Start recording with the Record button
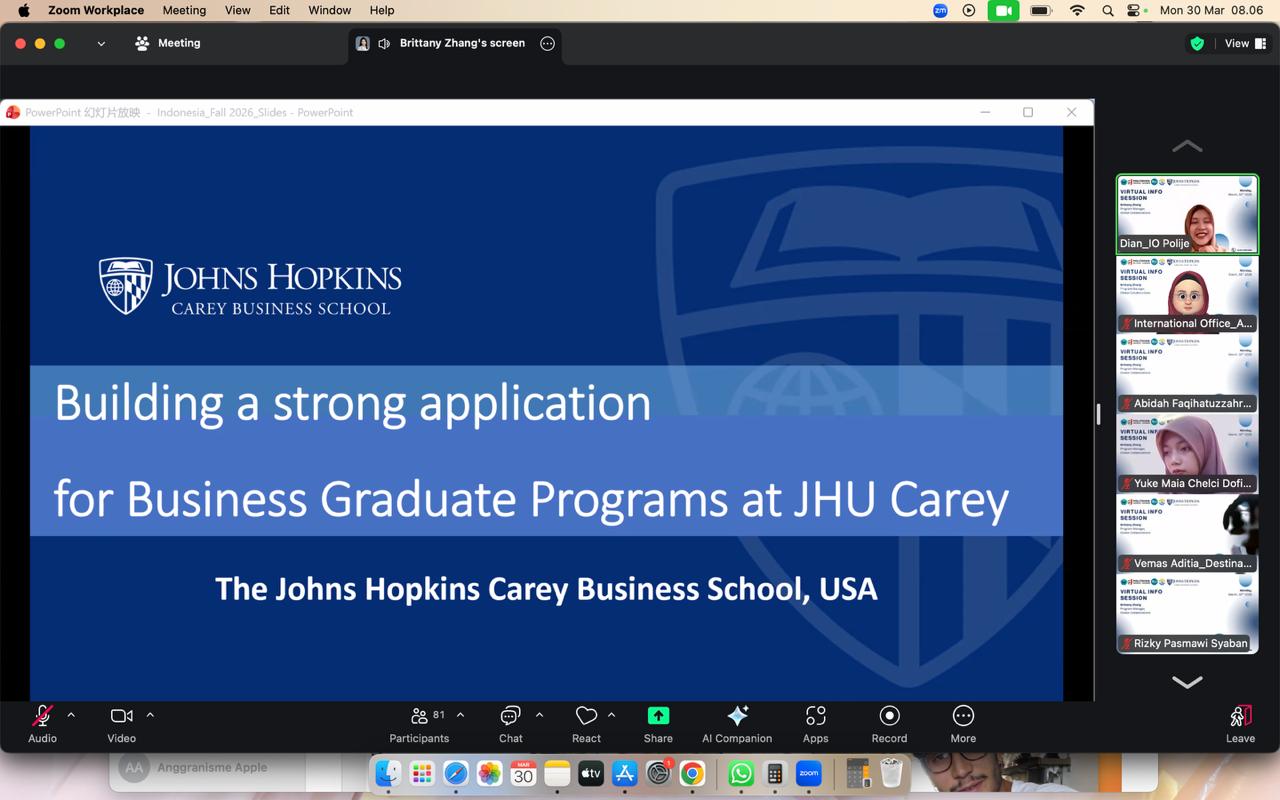This screenshot has height=800, width=1280. coord(889,724)
